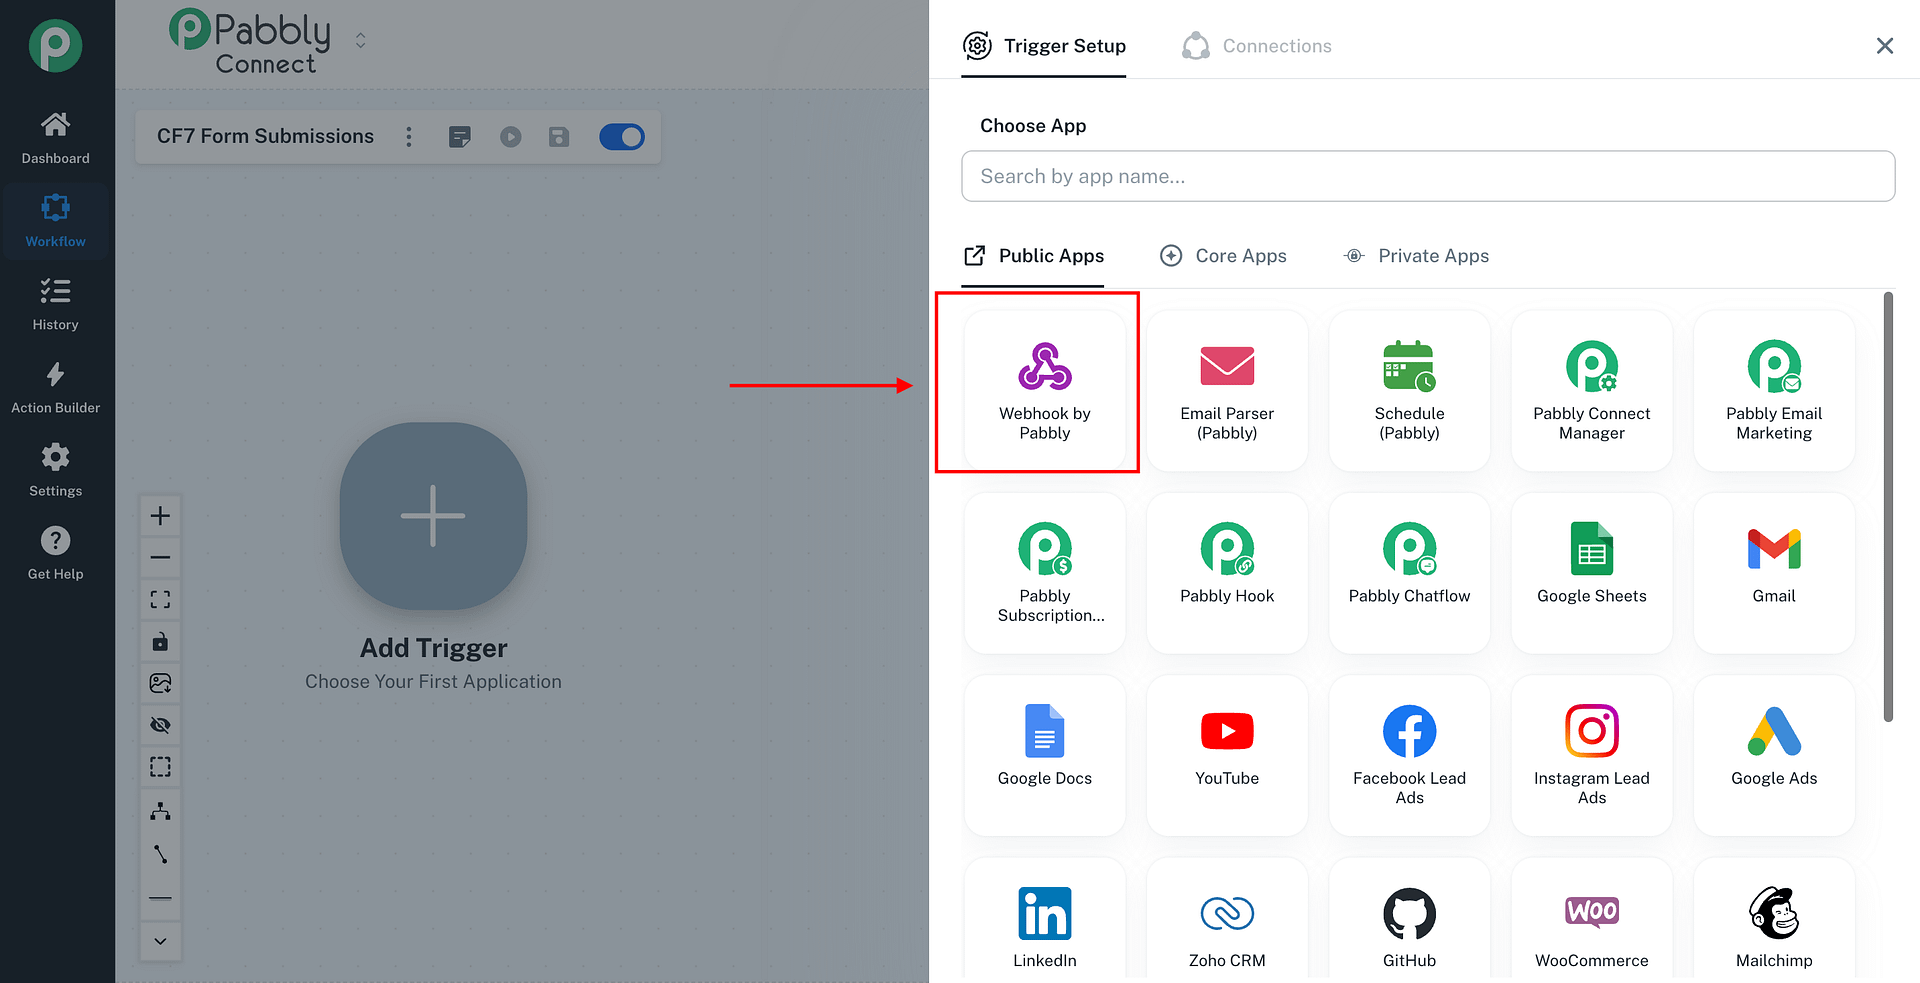The image size is (1920, 983).
Task: Select Google Ads app
Action: 1774,755
